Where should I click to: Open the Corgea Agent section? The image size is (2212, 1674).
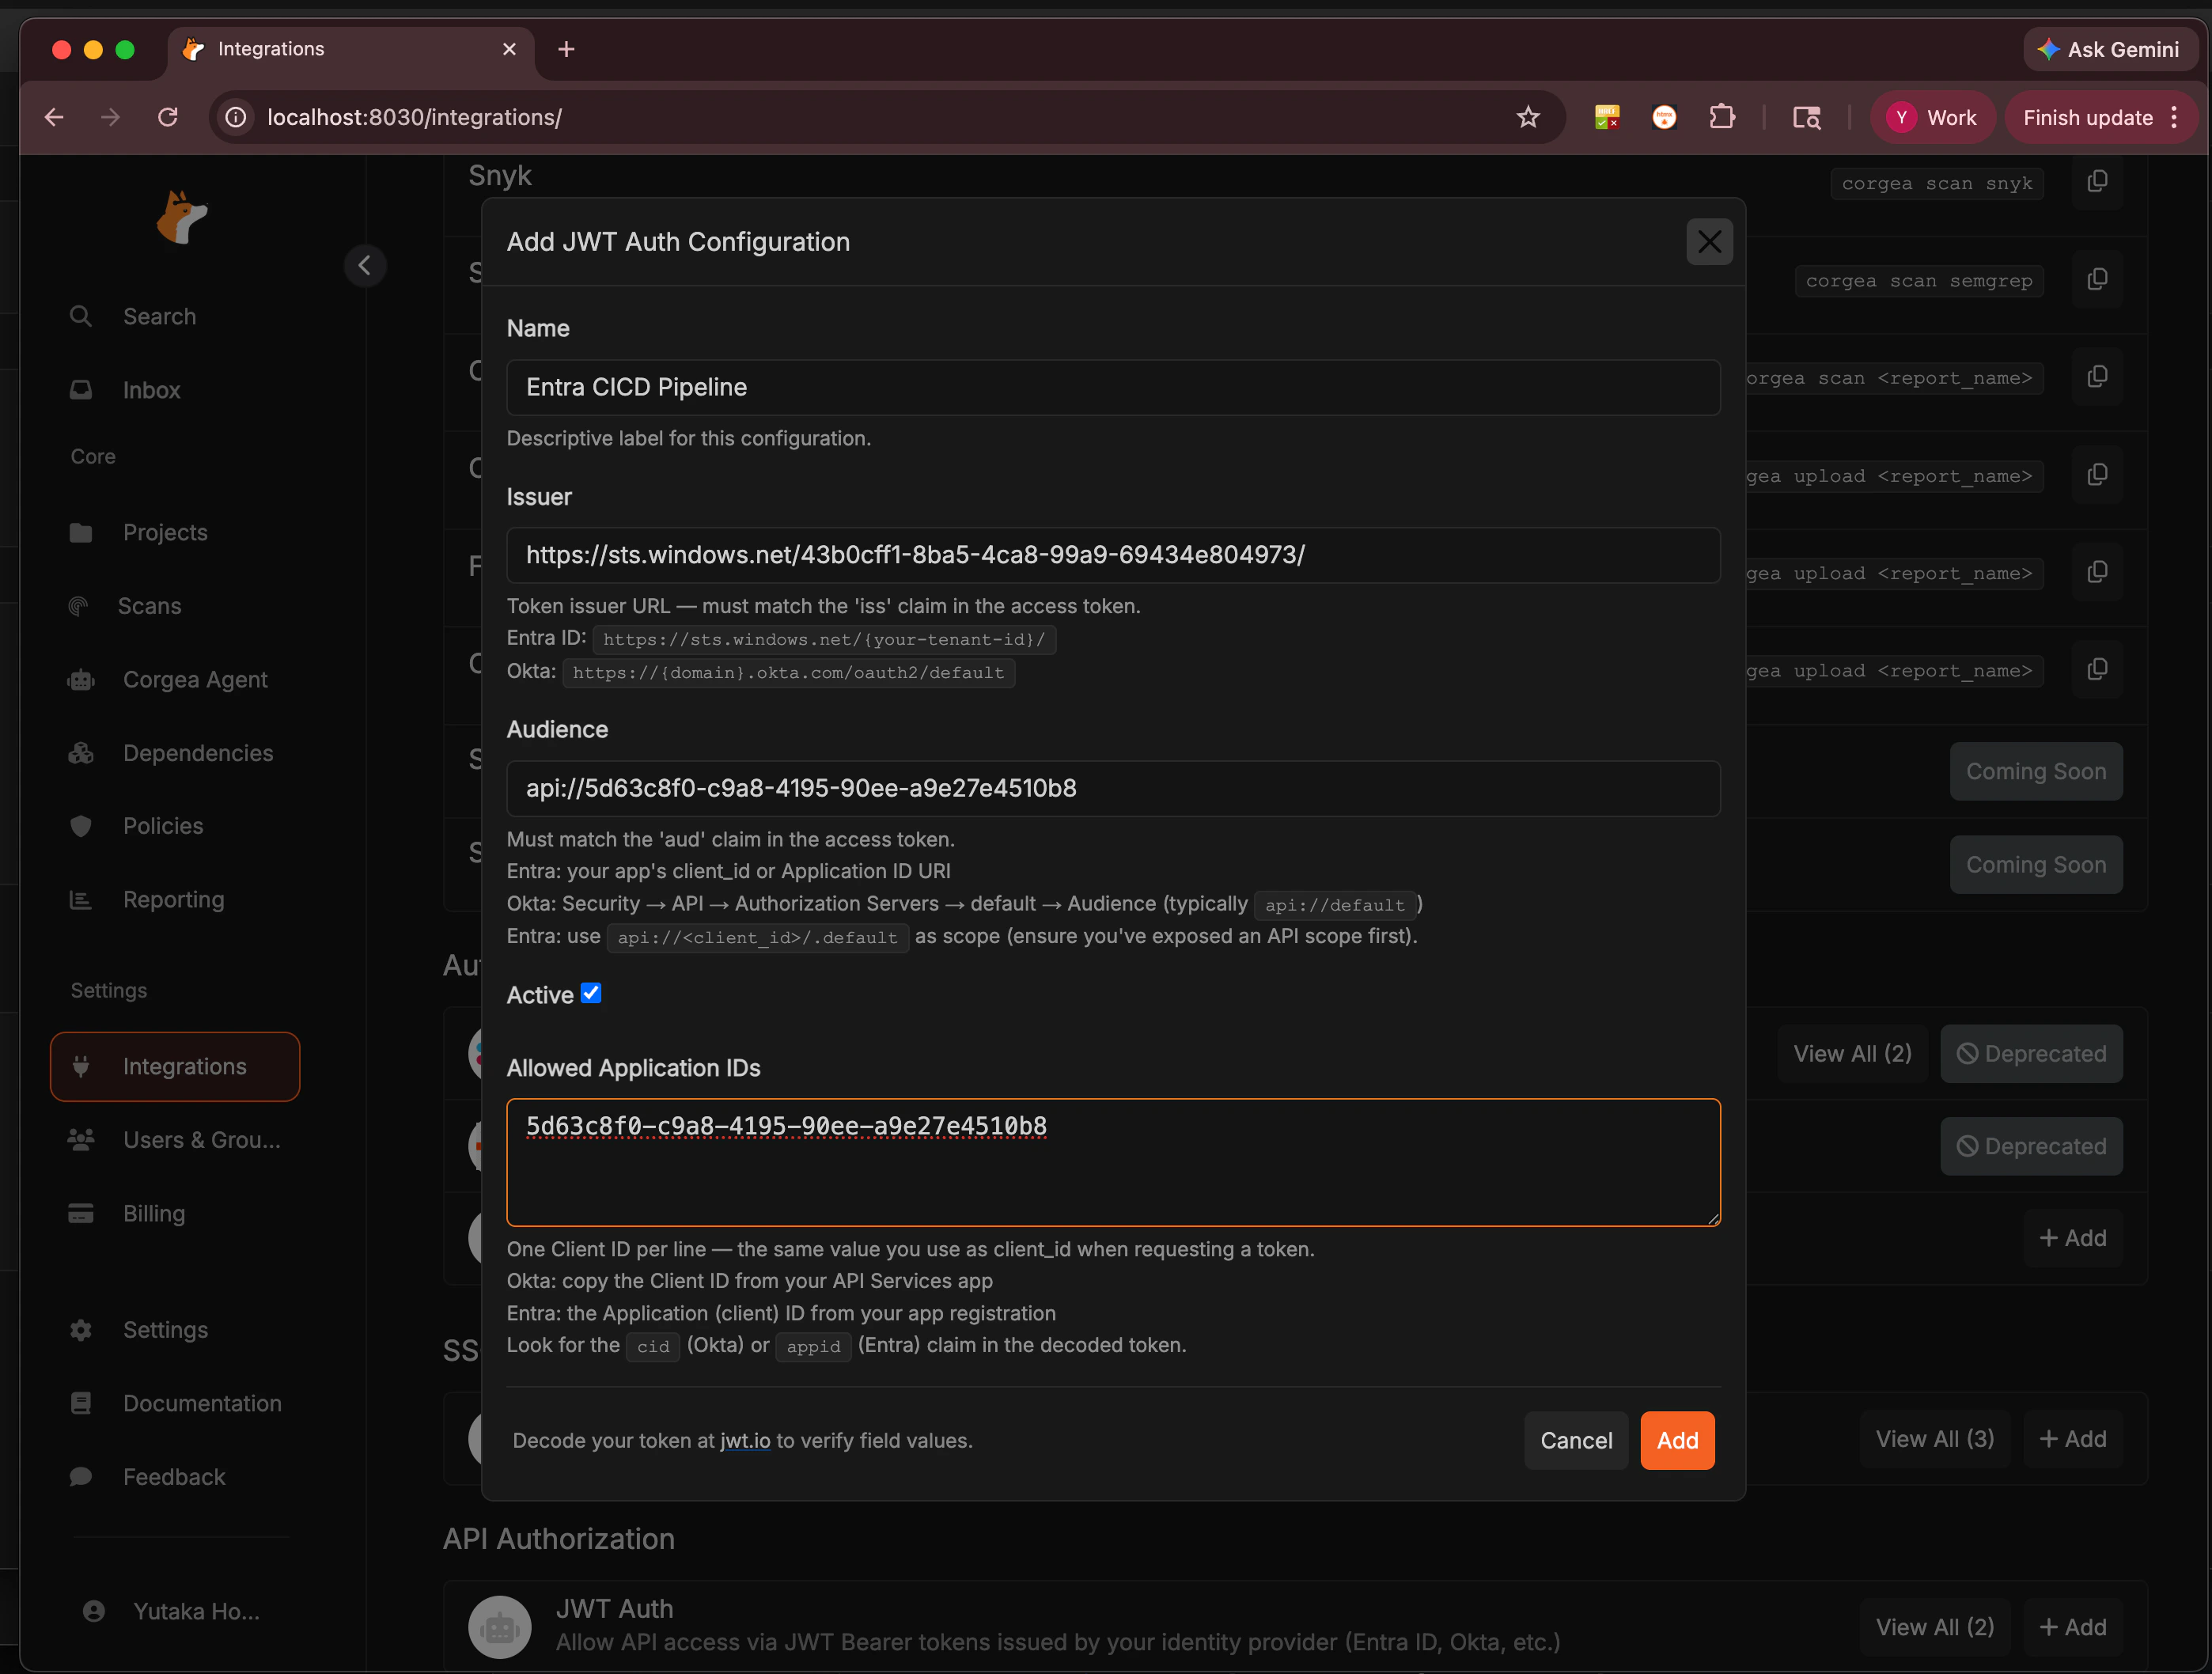(81, 679)
